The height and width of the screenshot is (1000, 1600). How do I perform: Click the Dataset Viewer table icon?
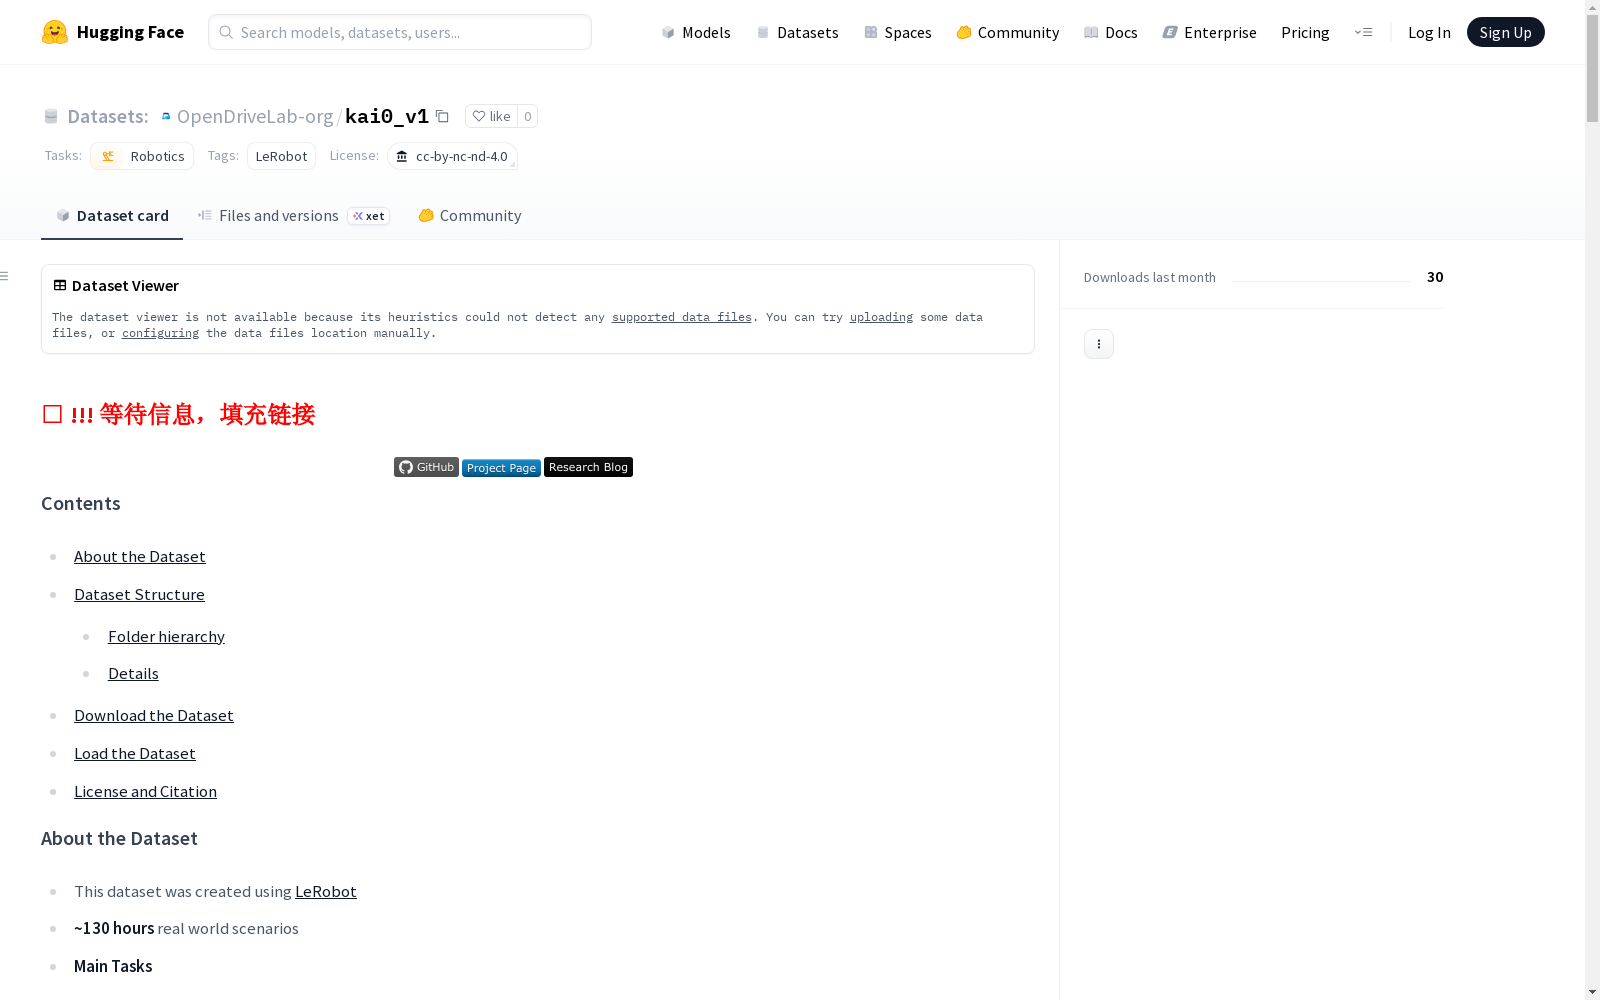pos(60,285)
